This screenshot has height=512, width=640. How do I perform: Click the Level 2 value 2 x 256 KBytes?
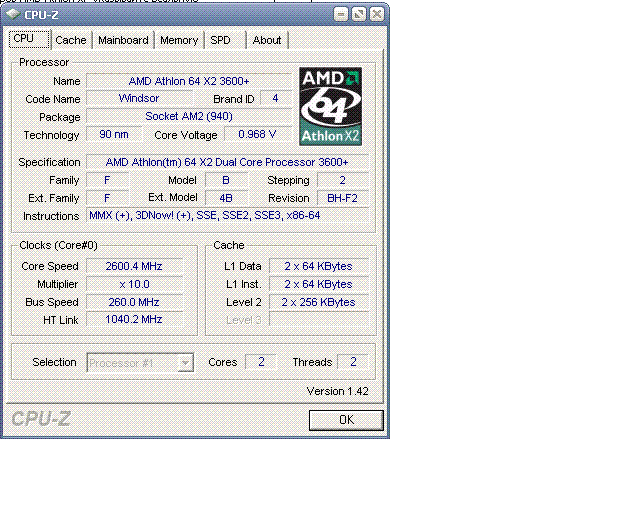(x=319, y=302)
